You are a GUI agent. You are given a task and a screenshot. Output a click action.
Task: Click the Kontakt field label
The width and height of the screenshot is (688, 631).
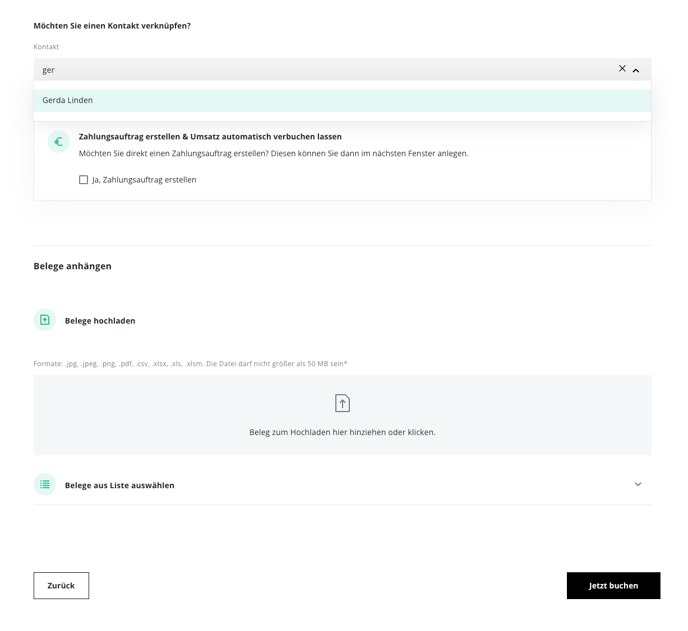(46, 47)
